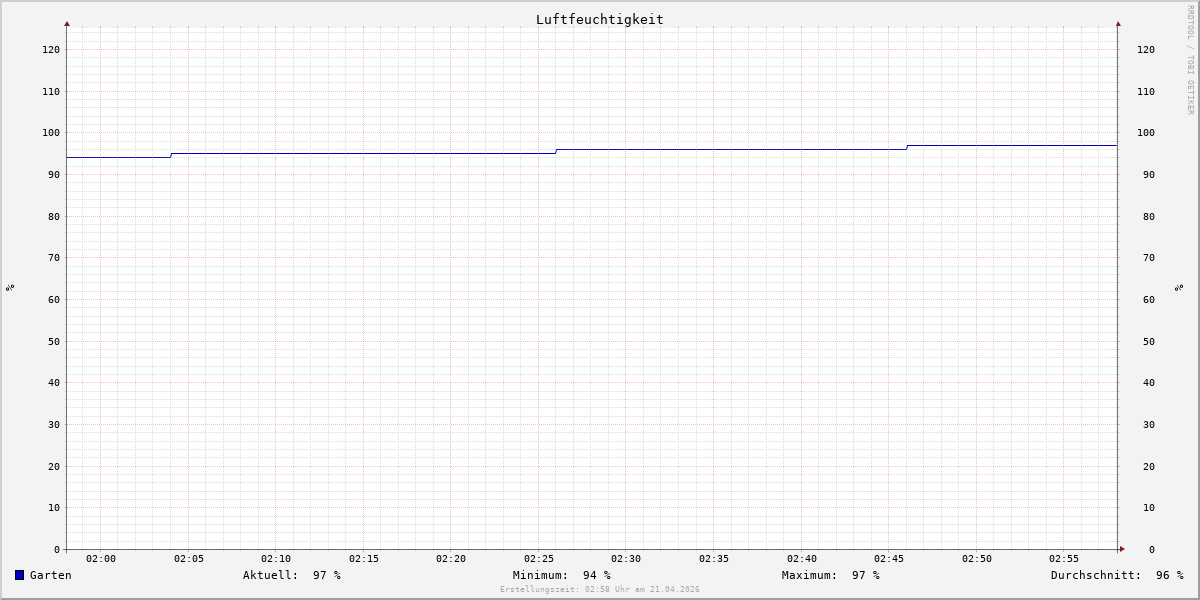
Task: Click the left axis % unit label
Action: point(10,287)
